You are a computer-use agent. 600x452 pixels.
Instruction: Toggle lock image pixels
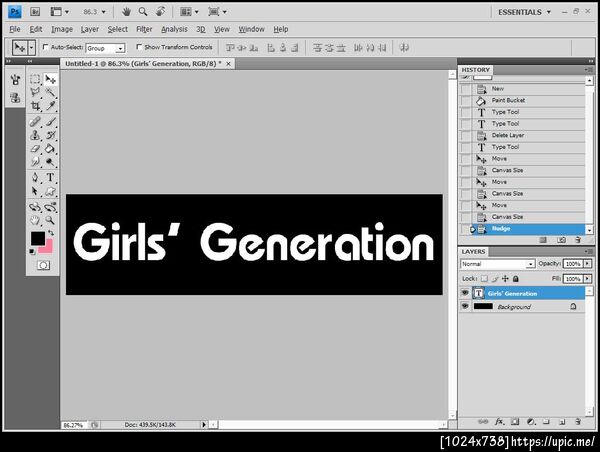click(x=495, y=279)
